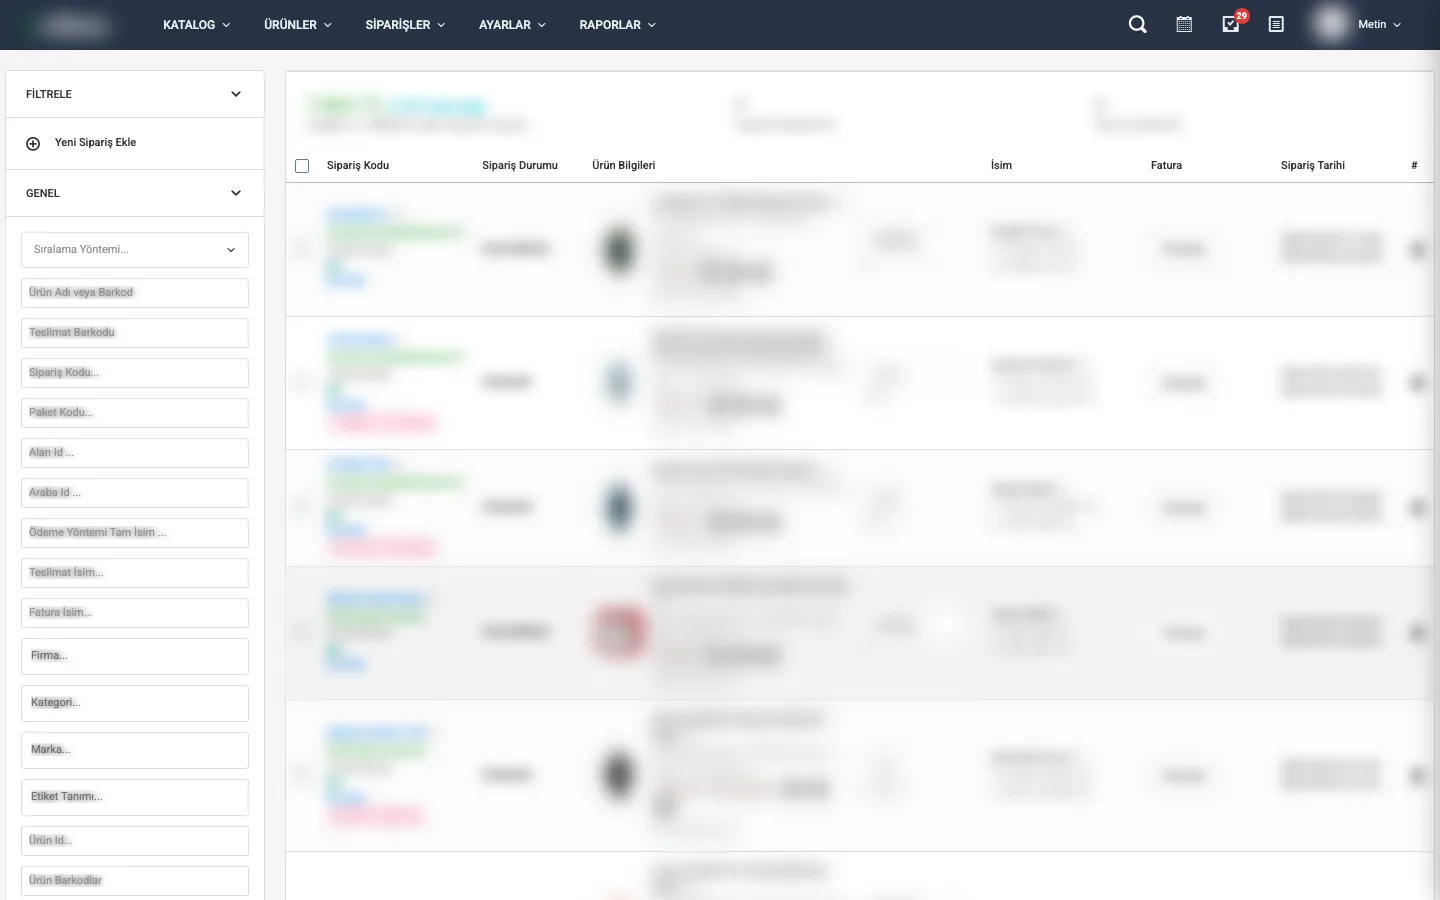The image size is (1440, 900).
Task: Click the document list icon in header
Action: pyautogui.click(x=1276, y=25)
